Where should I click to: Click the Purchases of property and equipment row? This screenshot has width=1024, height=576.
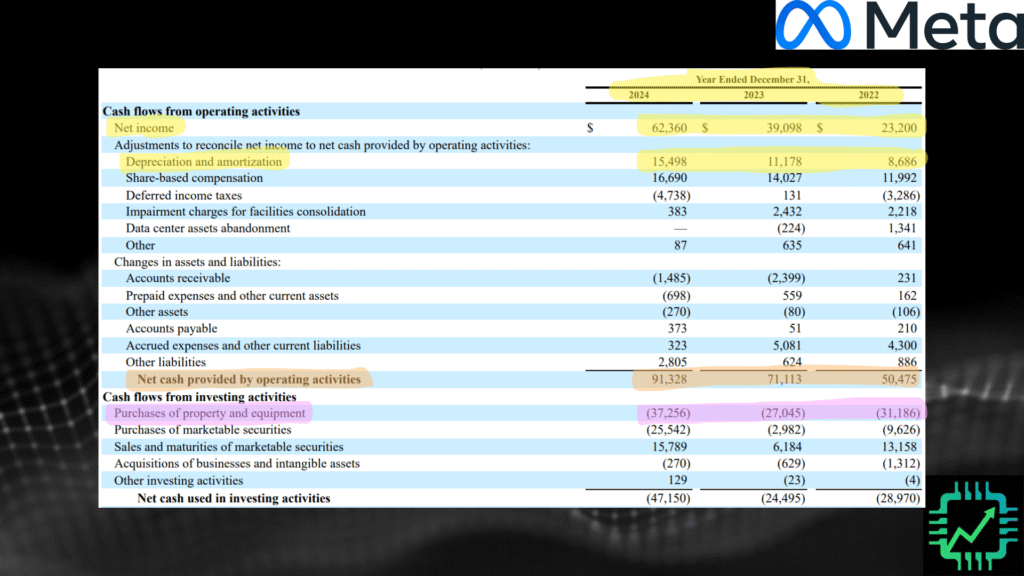tap(208, 412)
